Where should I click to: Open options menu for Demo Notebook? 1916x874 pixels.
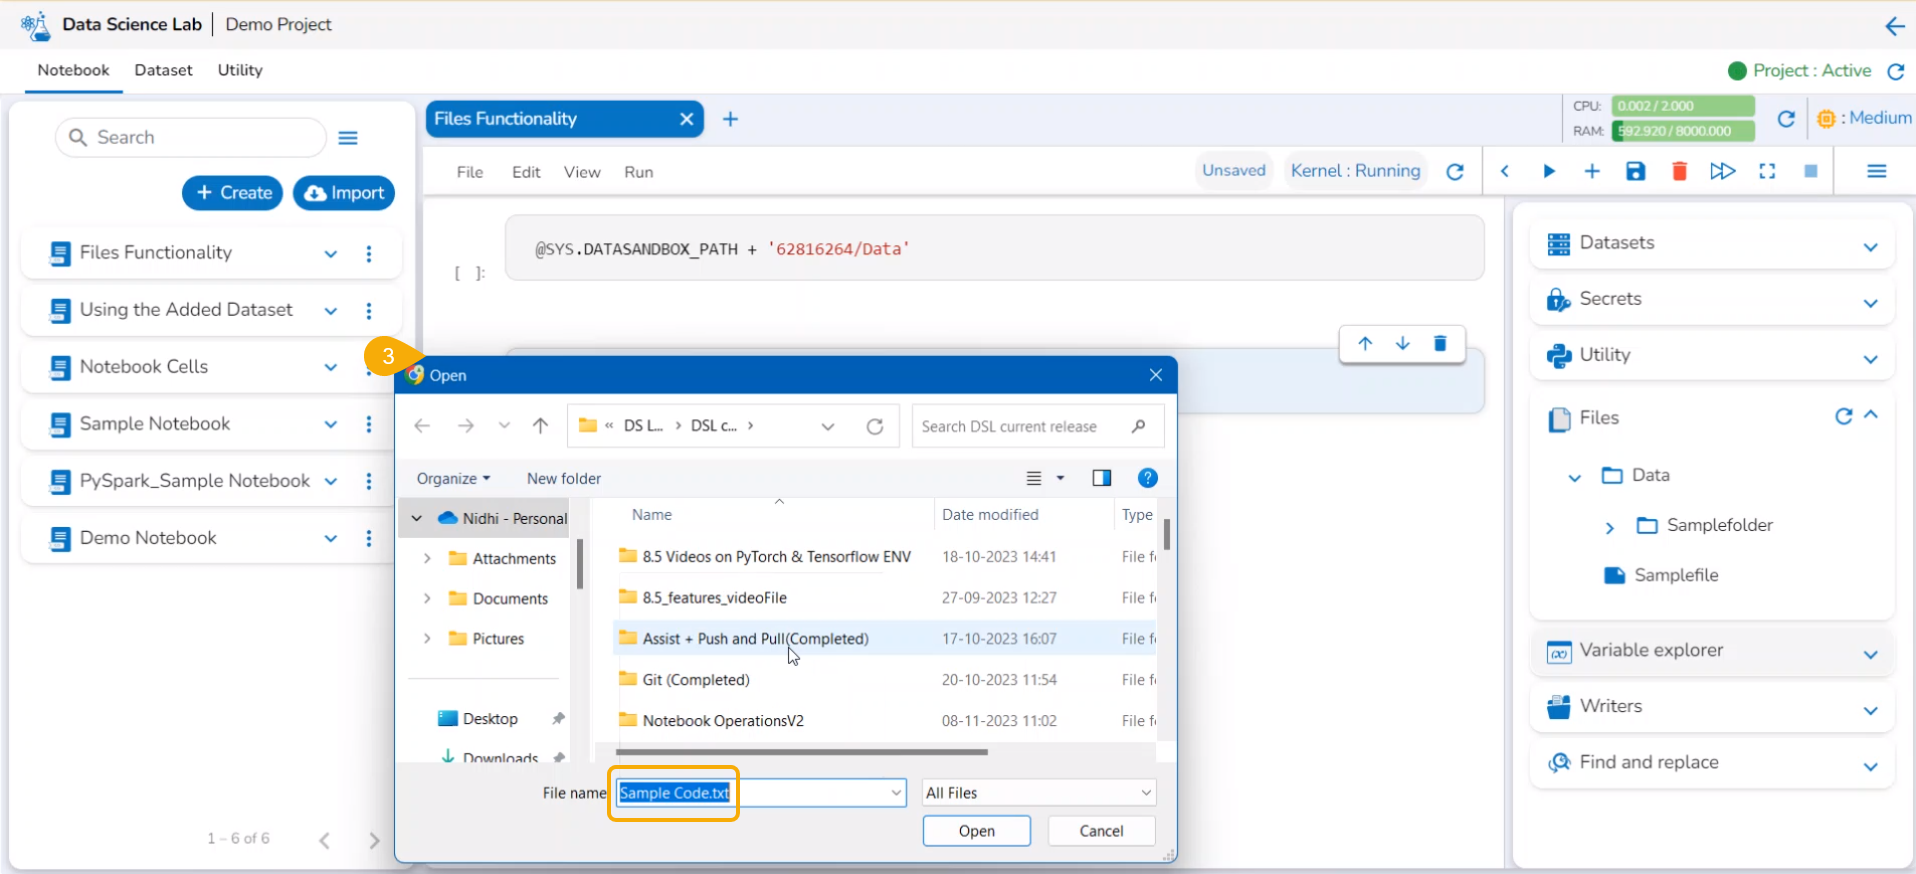pyautogui.click(x=369, y=538)
